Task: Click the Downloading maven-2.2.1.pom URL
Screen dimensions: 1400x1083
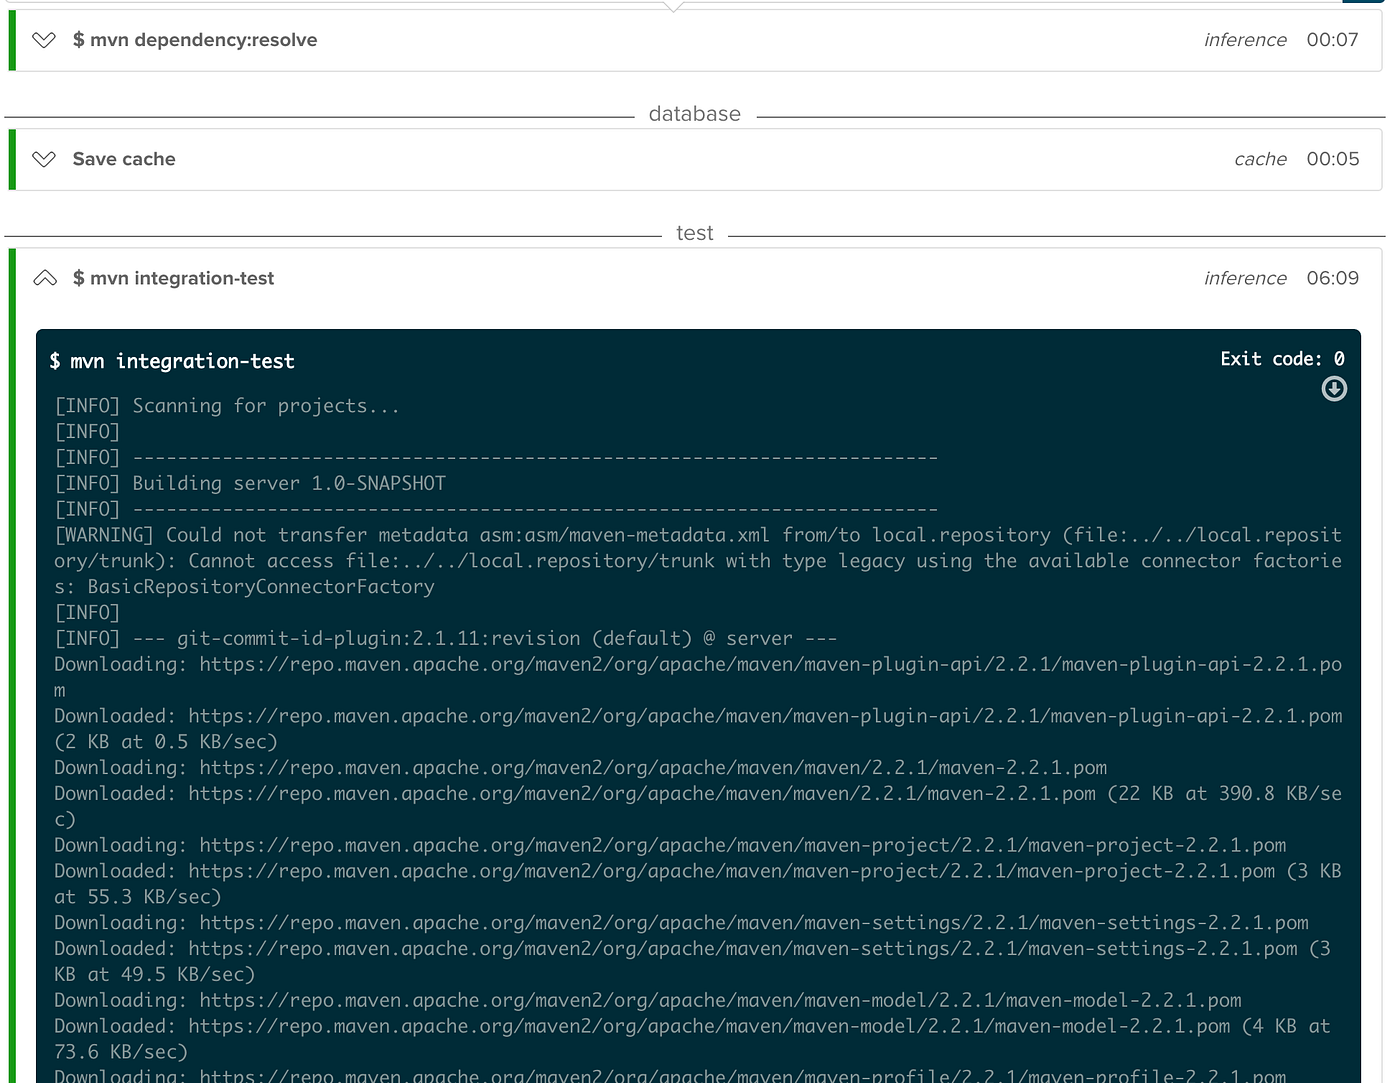Action: click(x=653, y=768)
